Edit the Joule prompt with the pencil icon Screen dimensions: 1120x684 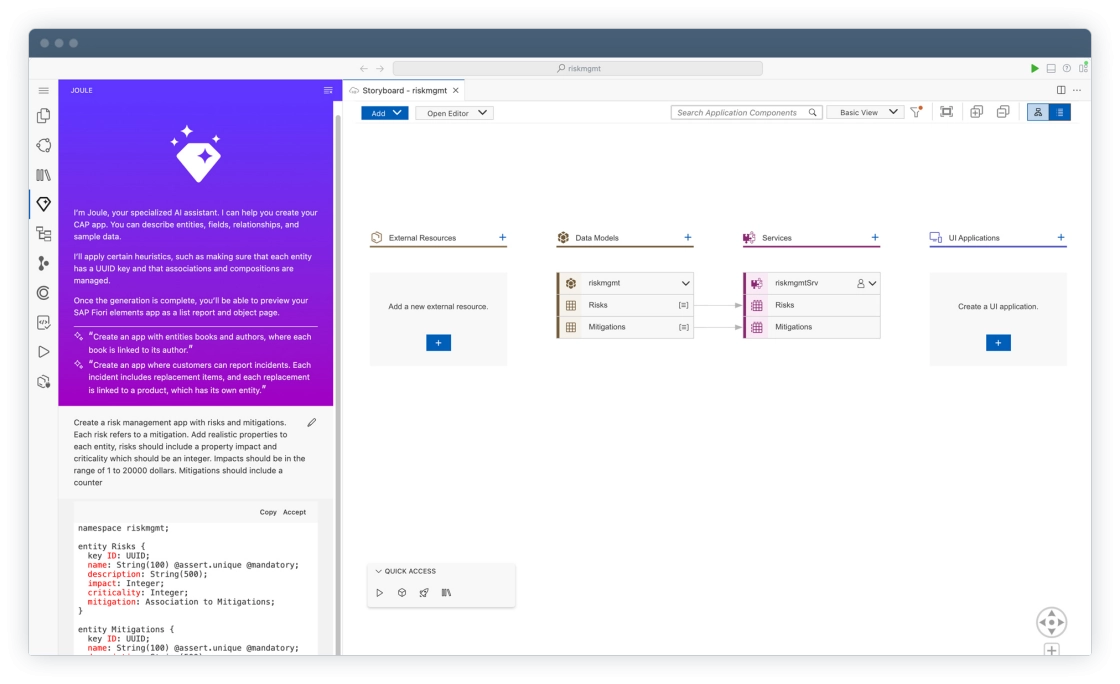point(311,423)
